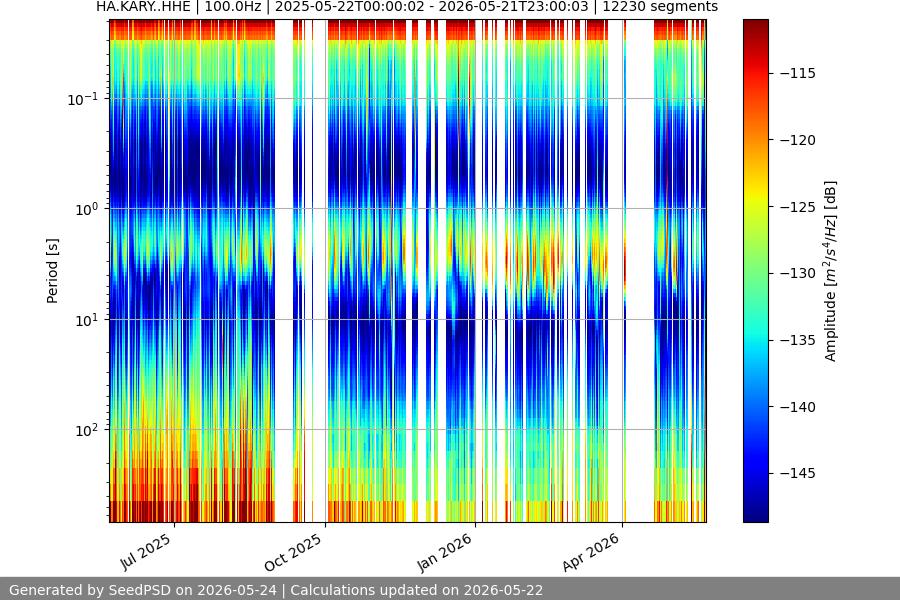Click the -140 colorbar tick label
Image resolution: width=900 pixels, height=600 pixels.
pyautogui.click(x=798, y=407)
